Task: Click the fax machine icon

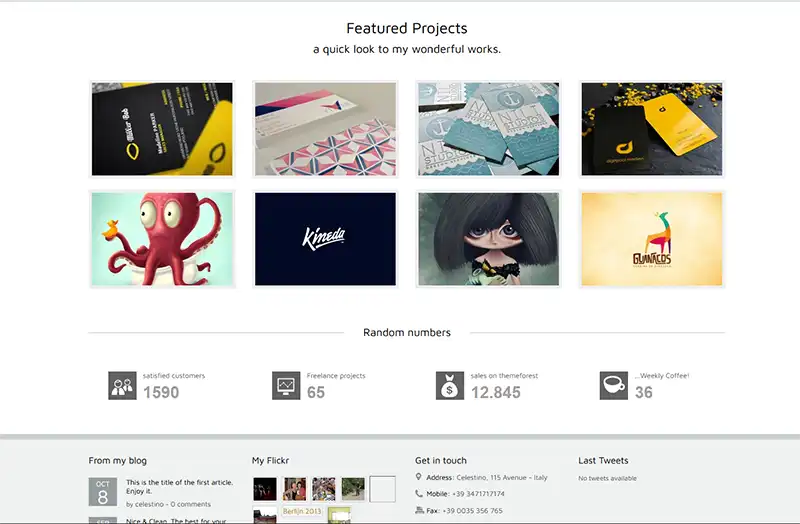Action: tap(419, 510)
